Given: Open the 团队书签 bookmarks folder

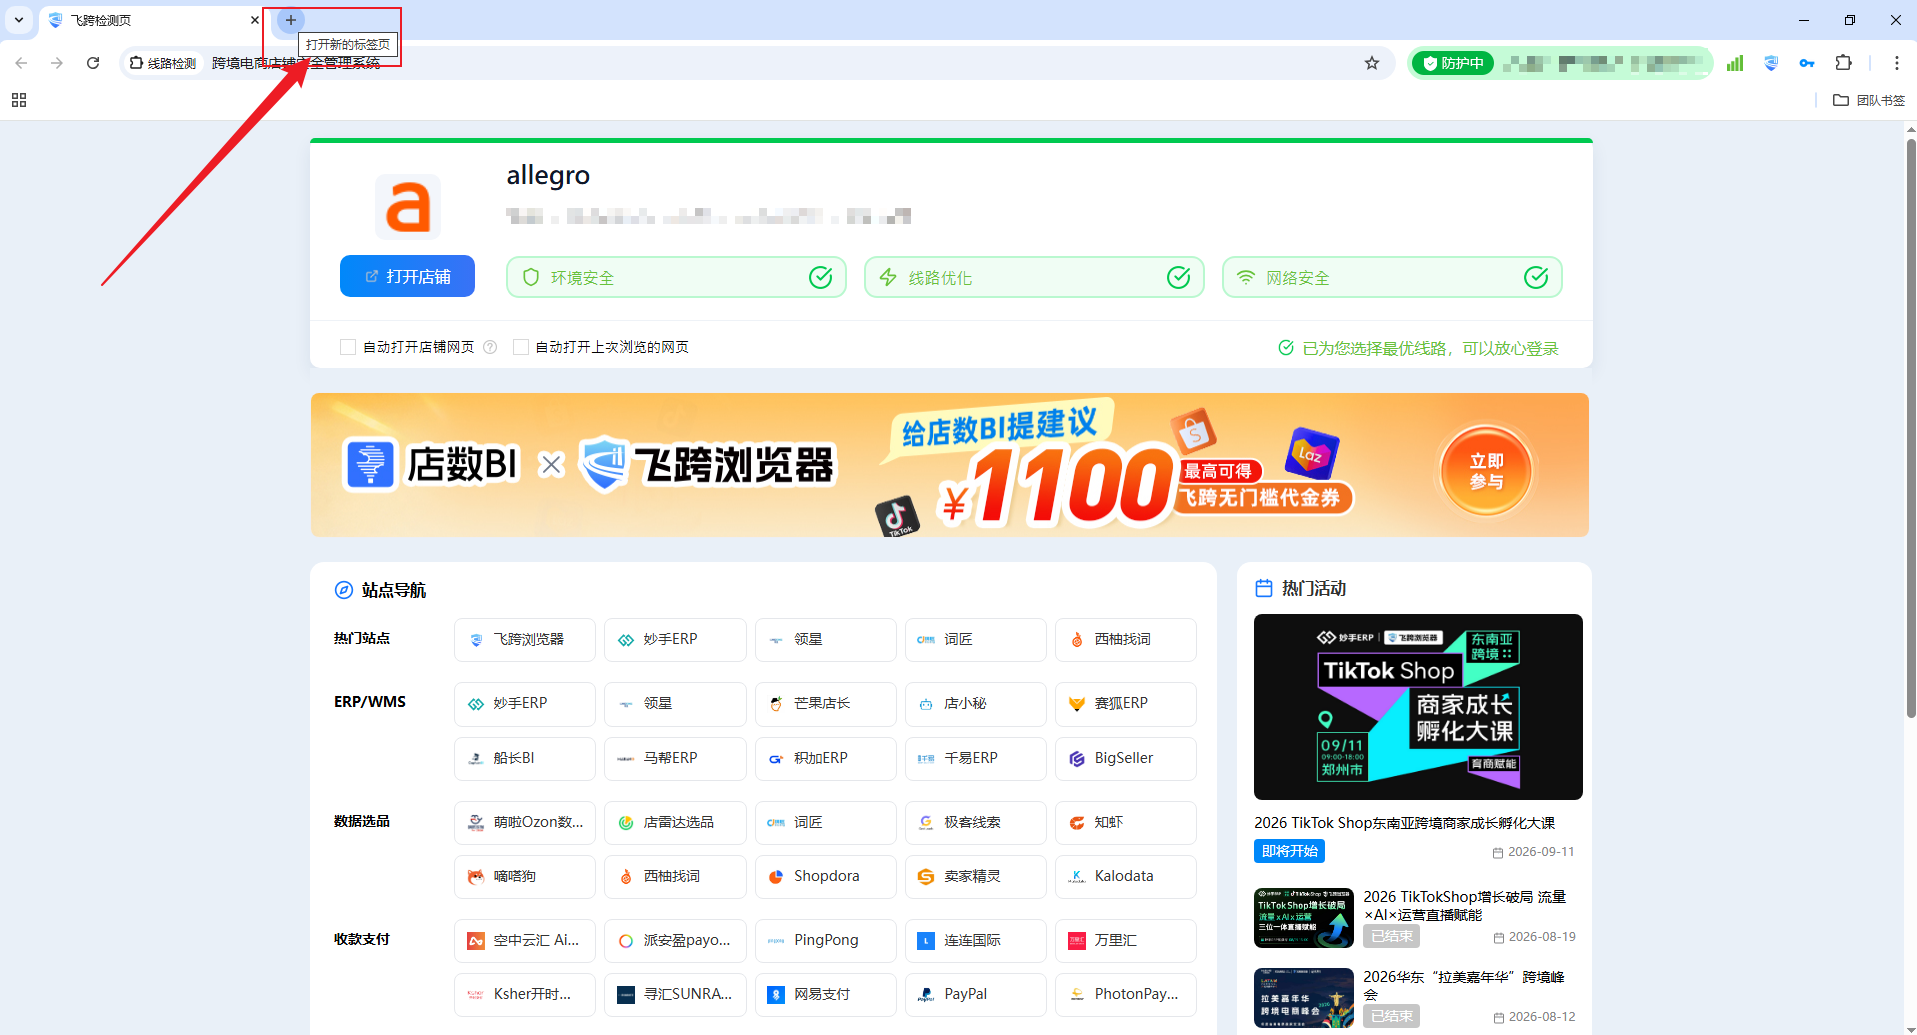Looking at the screenshot, I should click(x=1869, y=100).
